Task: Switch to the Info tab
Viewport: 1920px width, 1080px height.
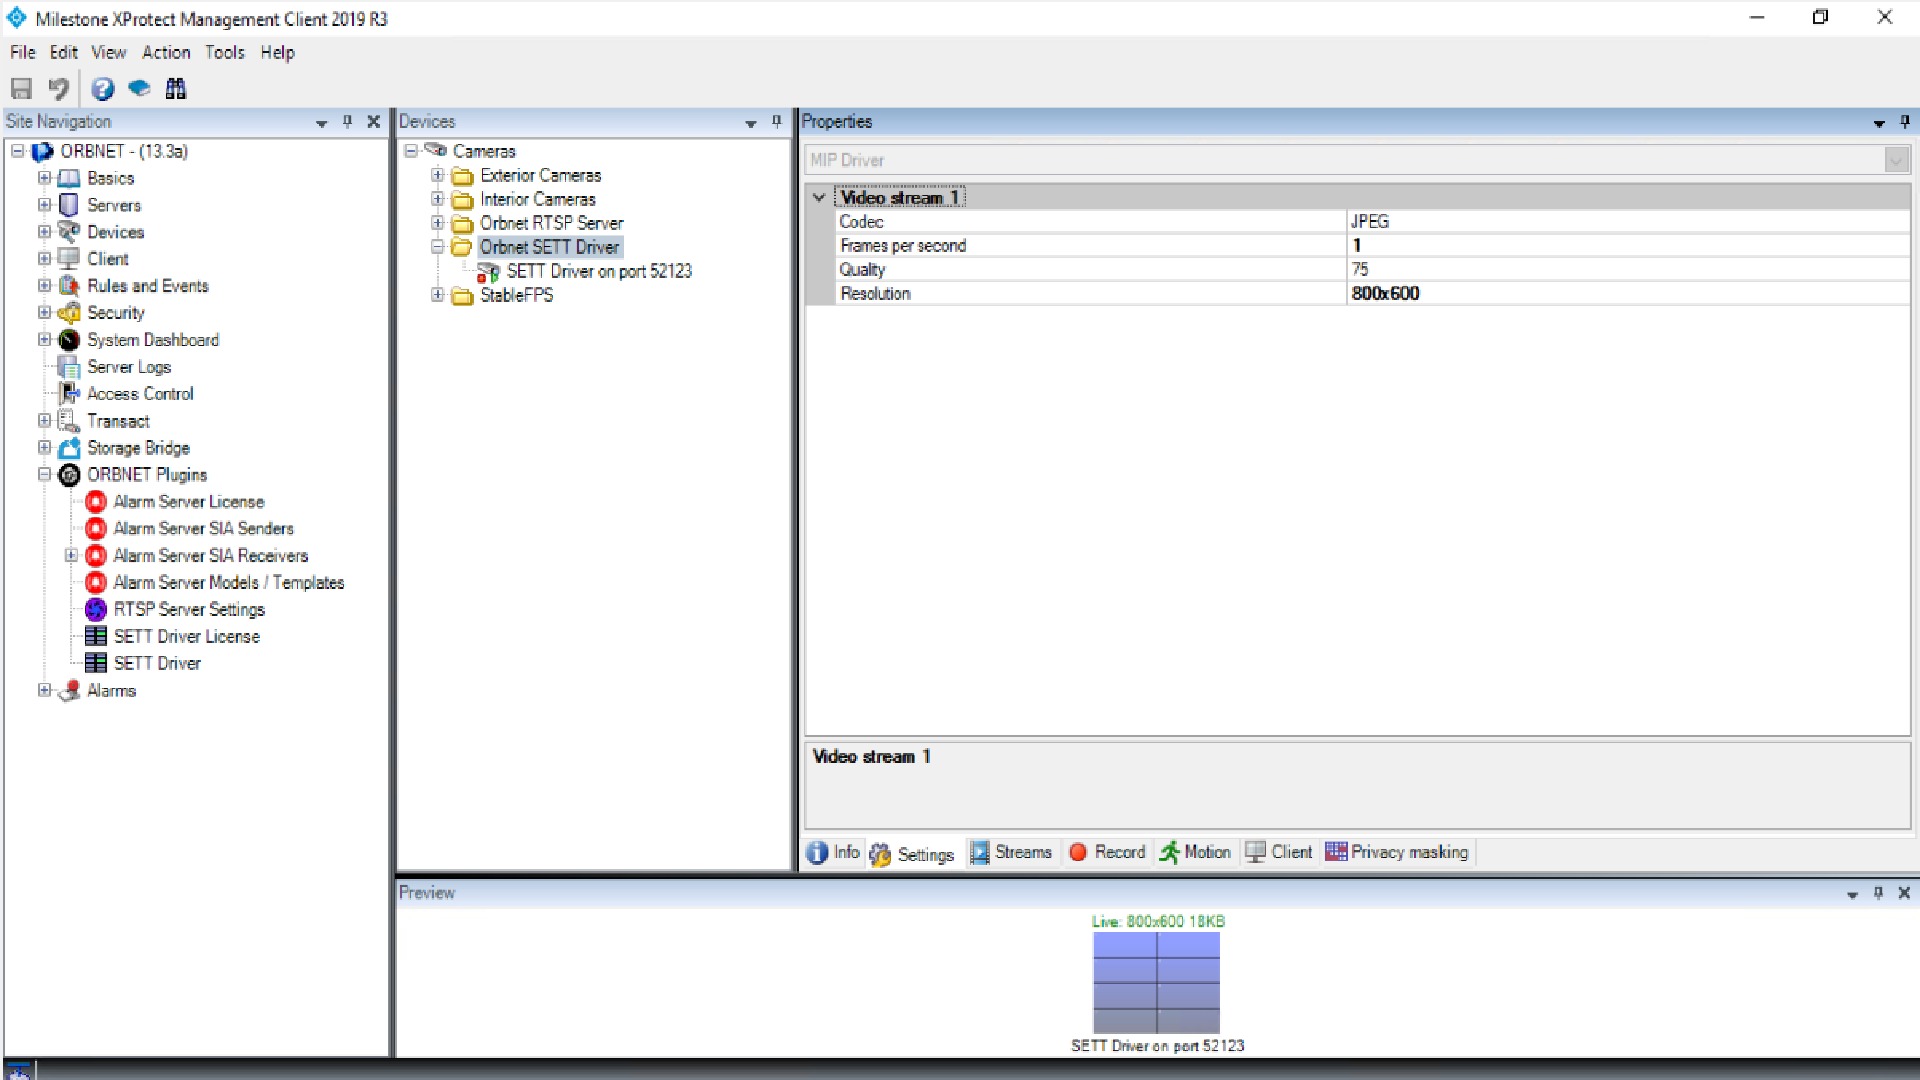Action: [834, 852]
